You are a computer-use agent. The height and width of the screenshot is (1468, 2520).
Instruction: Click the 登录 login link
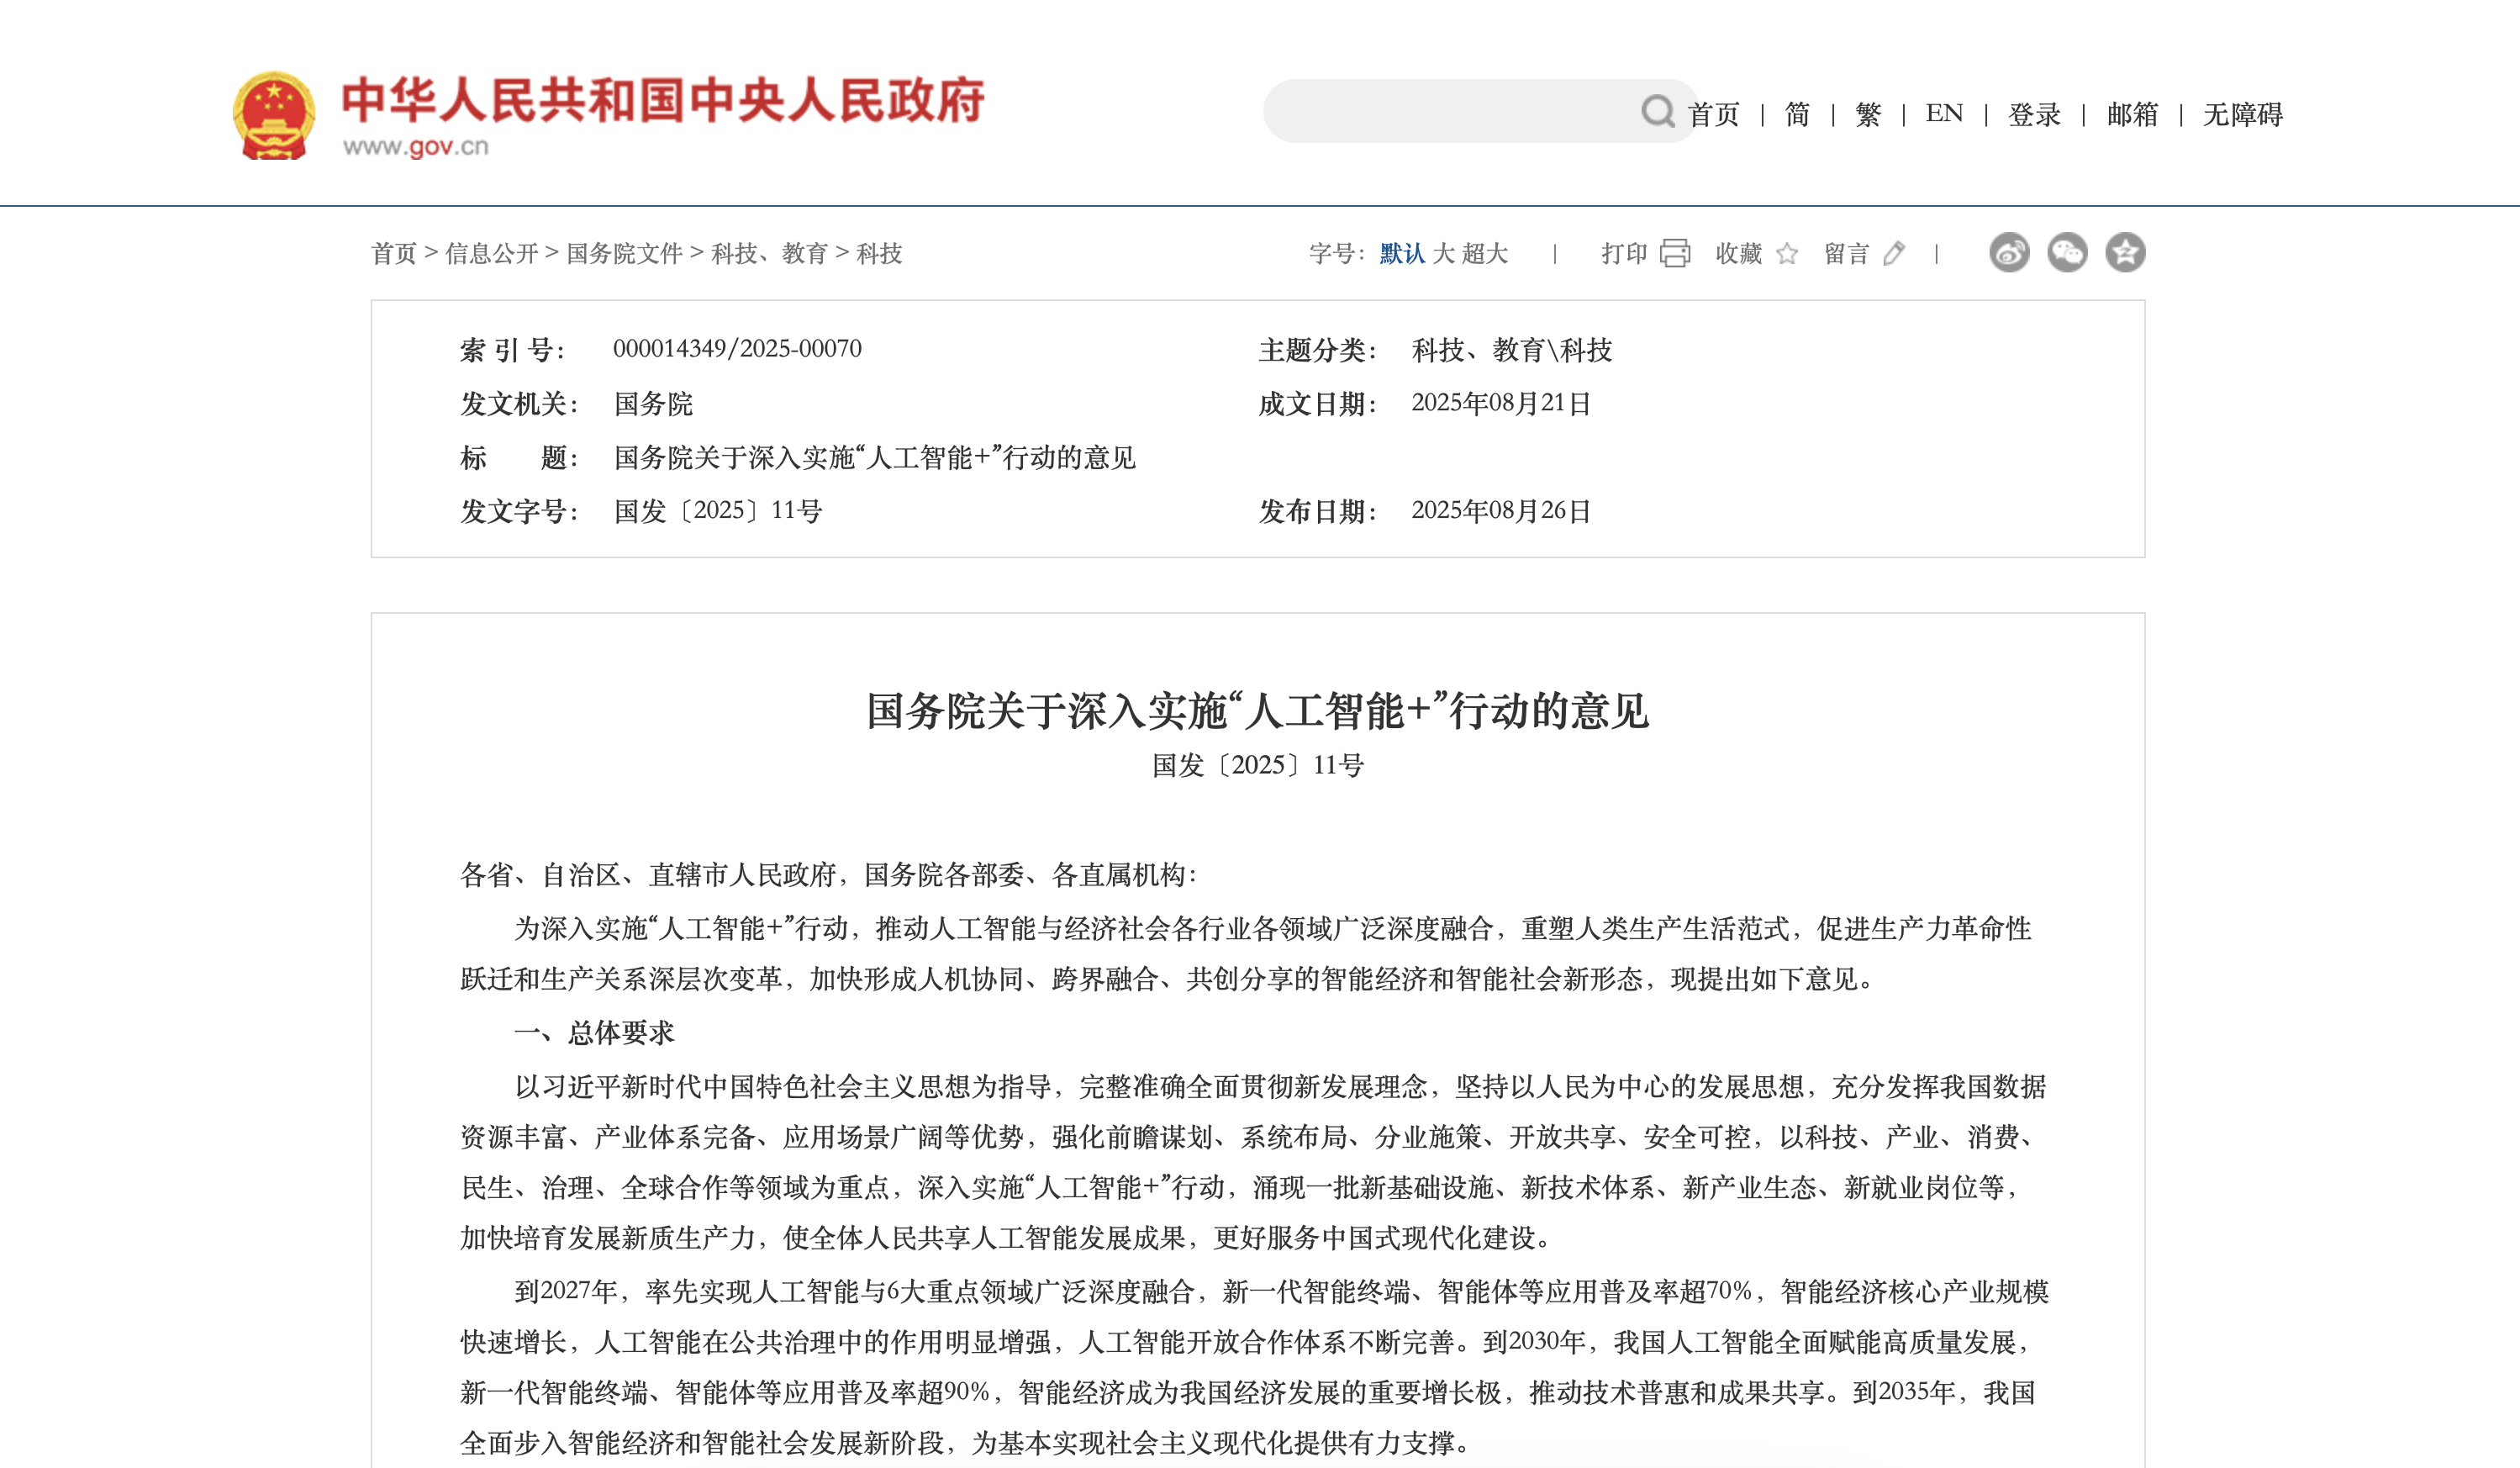[x=2034, y=114]
